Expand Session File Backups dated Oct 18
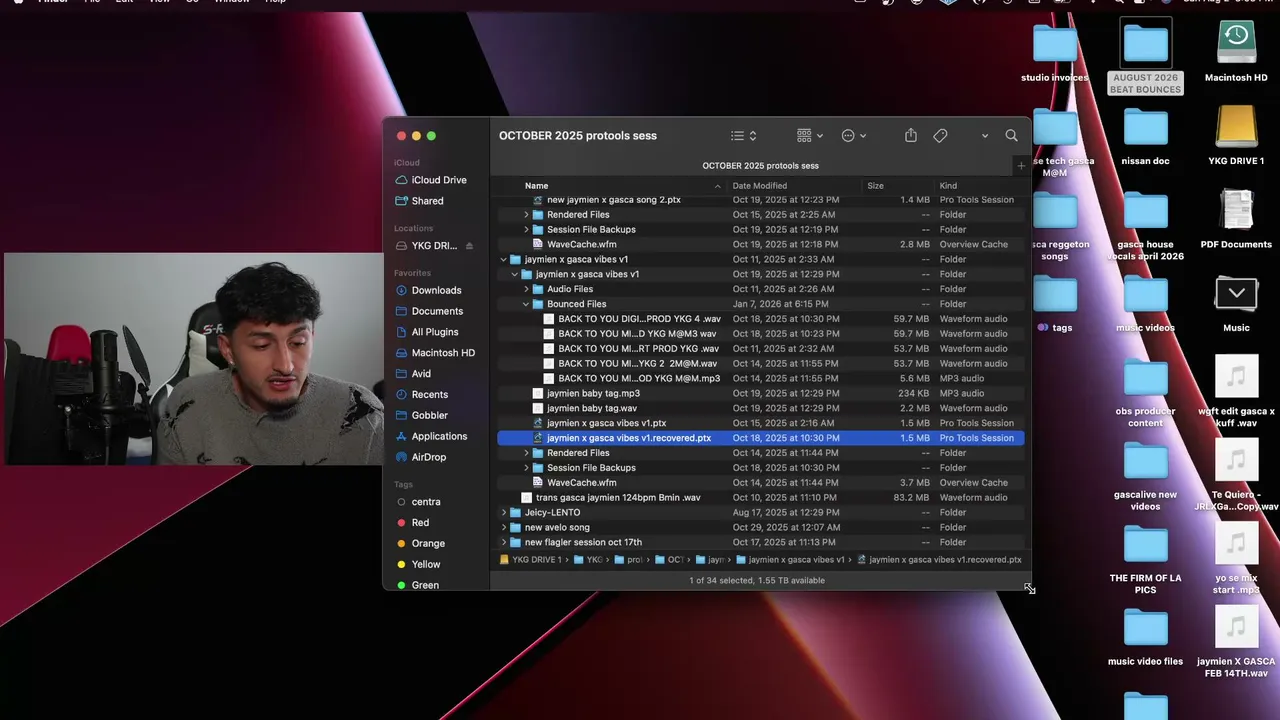The height and width of the screenshot is (720, 1280). 526,468
